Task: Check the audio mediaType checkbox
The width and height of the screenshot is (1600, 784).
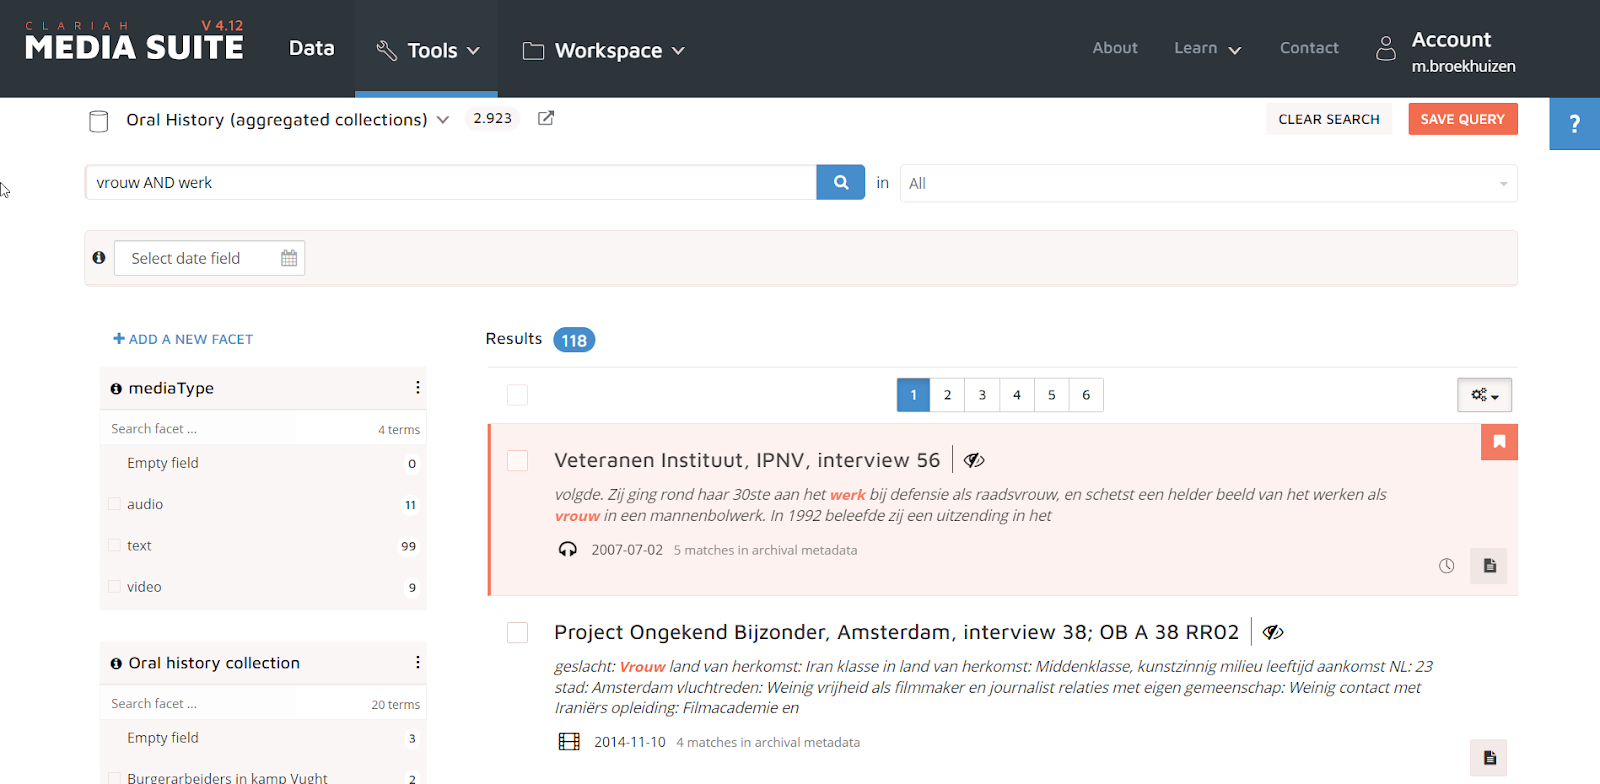Action: (115, 505)
